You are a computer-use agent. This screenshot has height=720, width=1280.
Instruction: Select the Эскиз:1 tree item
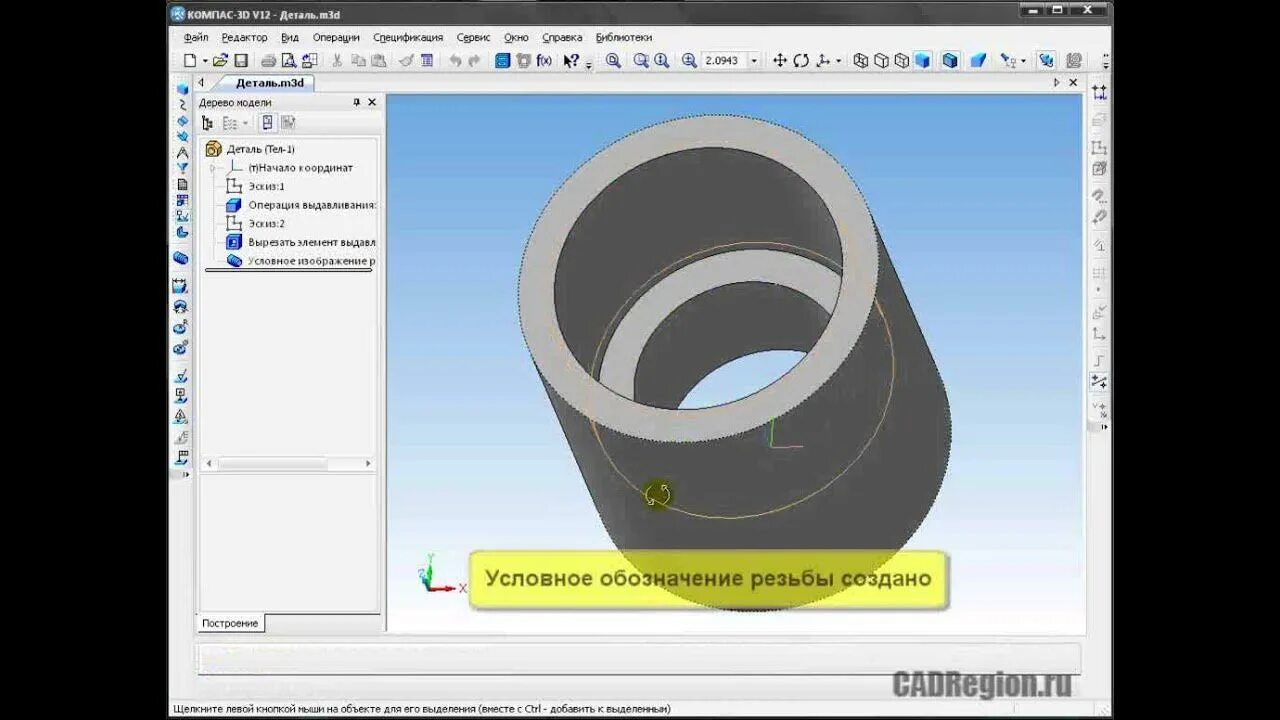[267, 186]
